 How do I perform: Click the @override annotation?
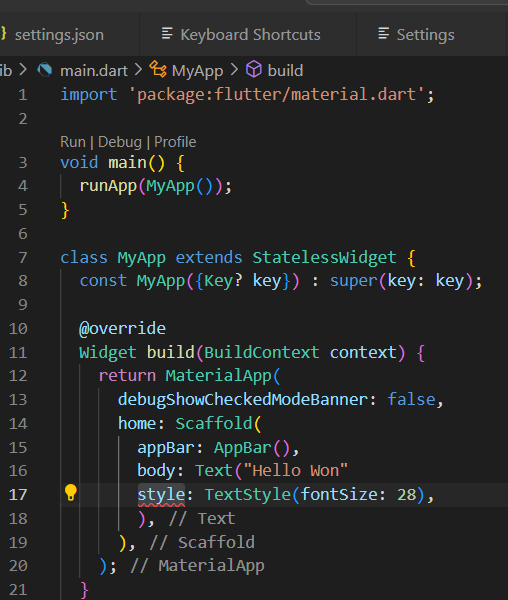click(122, 329)
